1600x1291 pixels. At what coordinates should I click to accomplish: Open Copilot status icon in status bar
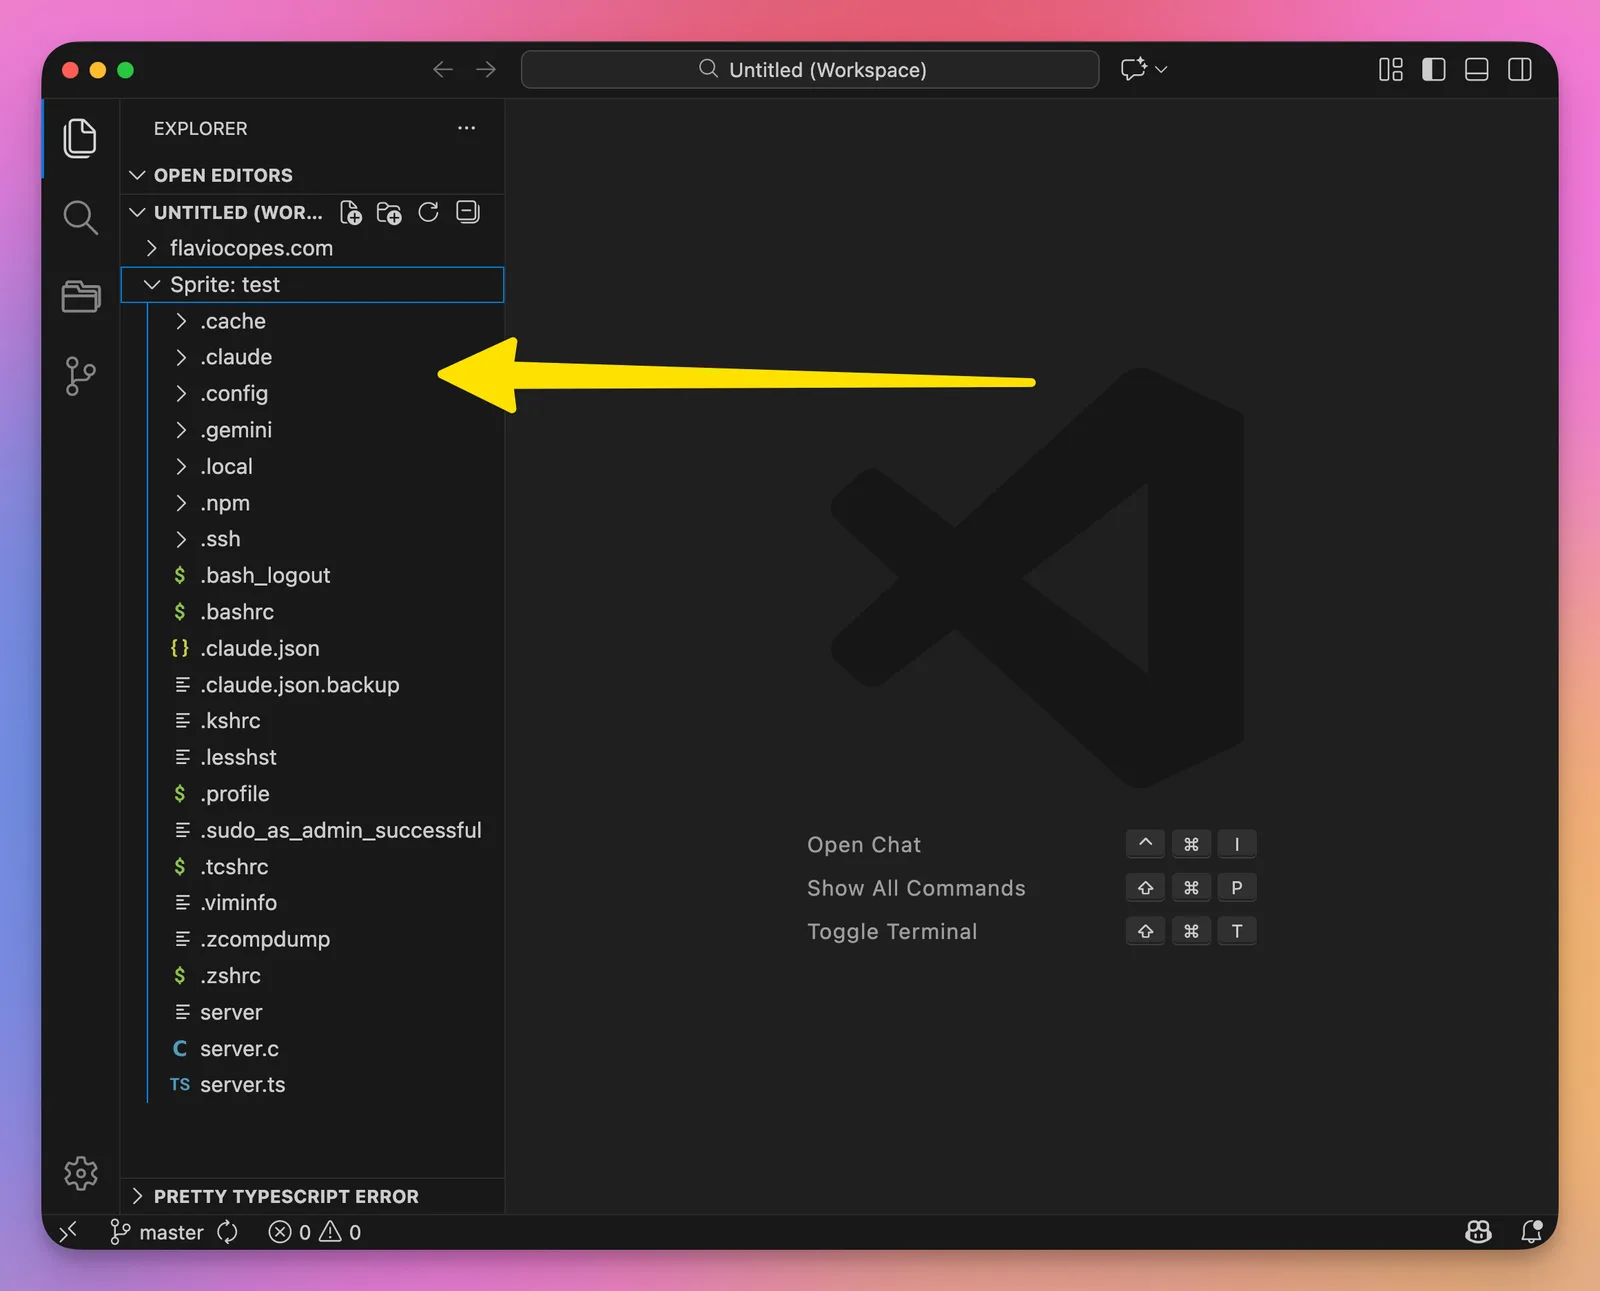1478,1232
